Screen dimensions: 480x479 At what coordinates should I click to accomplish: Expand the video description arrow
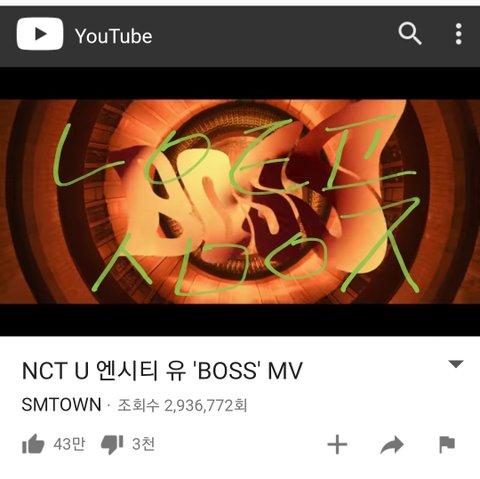pos(456,364)
